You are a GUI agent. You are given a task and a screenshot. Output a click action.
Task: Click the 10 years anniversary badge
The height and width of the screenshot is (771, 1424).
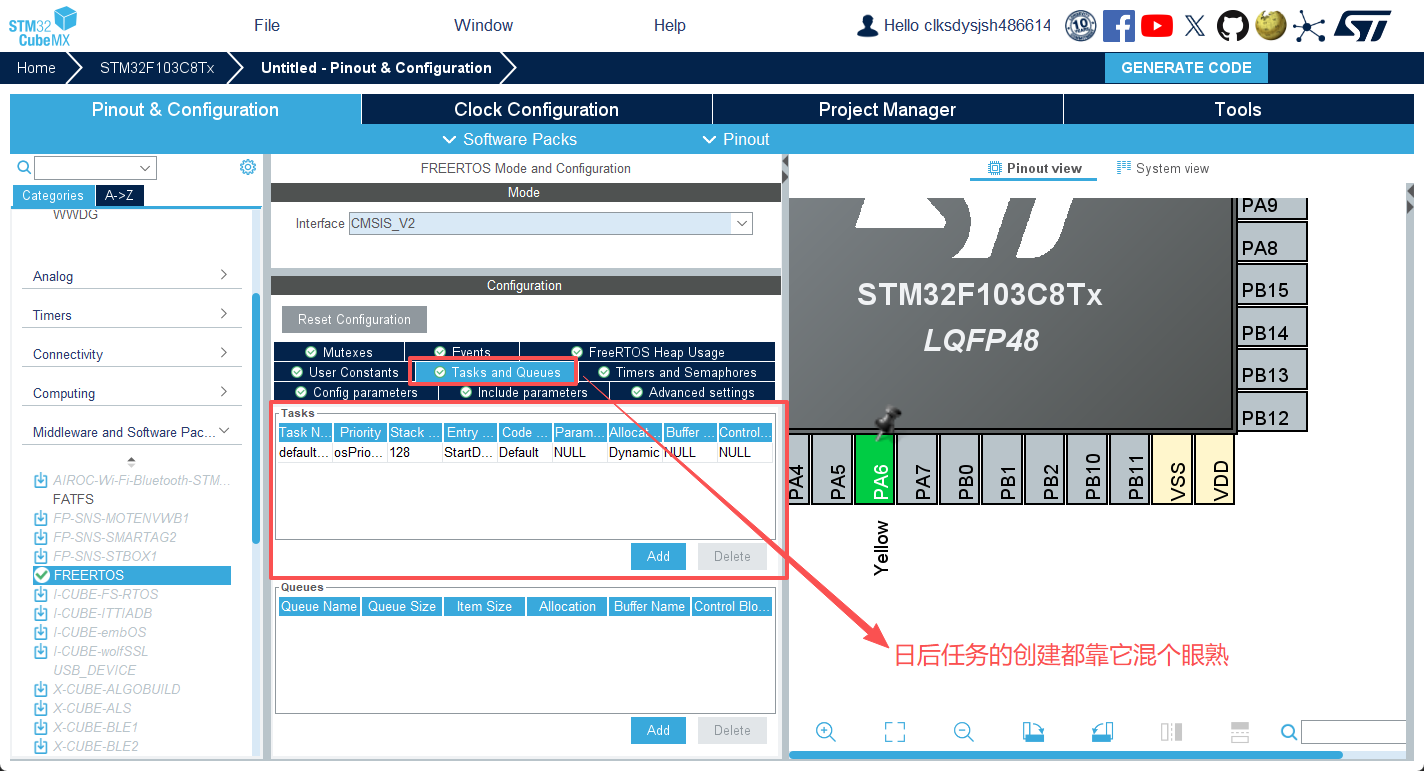tap(1081, 25)
